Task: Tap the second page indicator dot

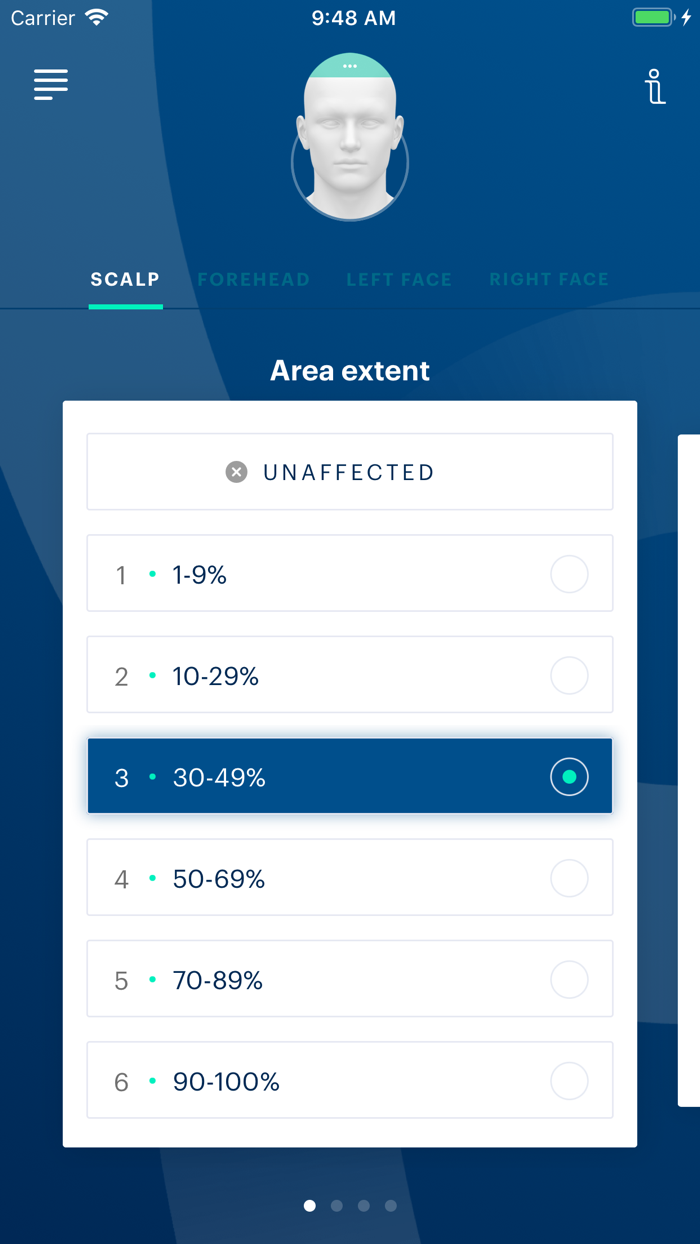Action: pyautogui.click(x=337, y=1205)
